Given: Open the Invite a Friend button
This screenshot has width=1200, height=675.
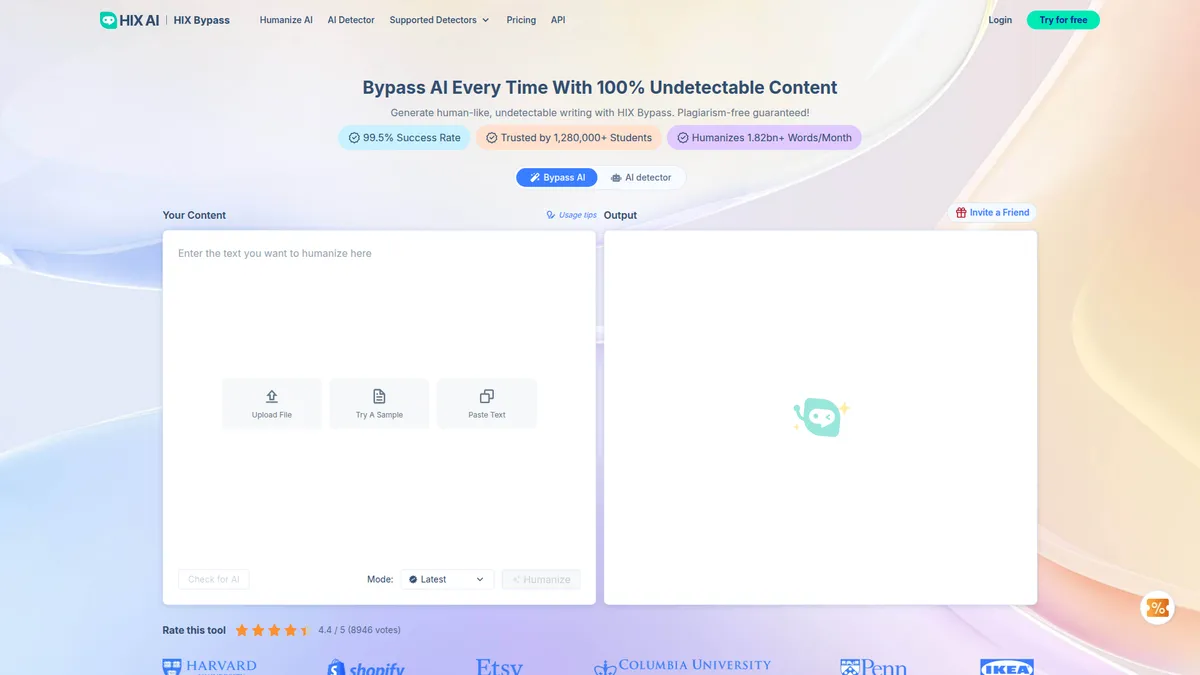Looking at the screenshot, I should click(992, 213).
